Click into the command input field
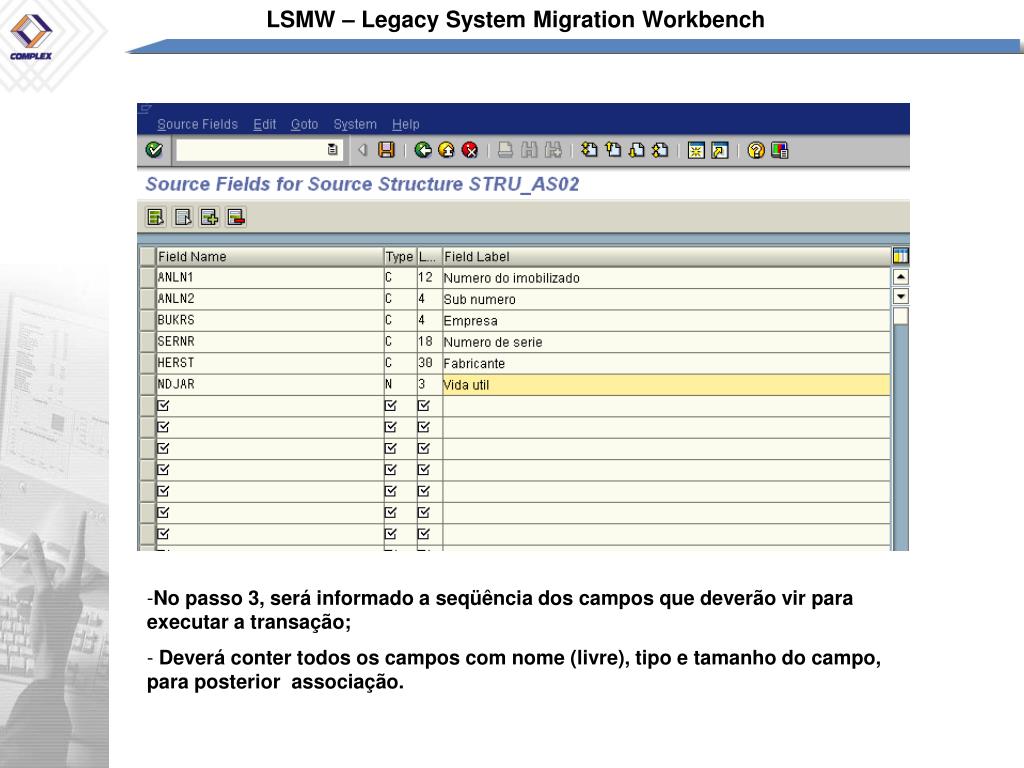Viewport: 1024px width, 768px height. pyautogui.click(x=251, y=150)
